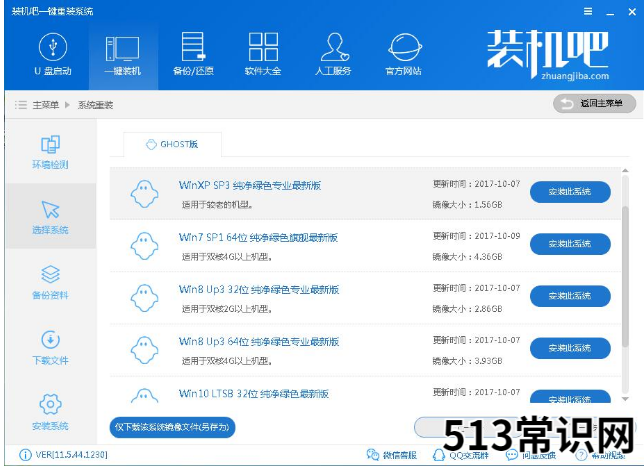Go to the 环境检测 step
Image resolution: width=644 pixels, height=466 pixels.
[x=51, y=152]
